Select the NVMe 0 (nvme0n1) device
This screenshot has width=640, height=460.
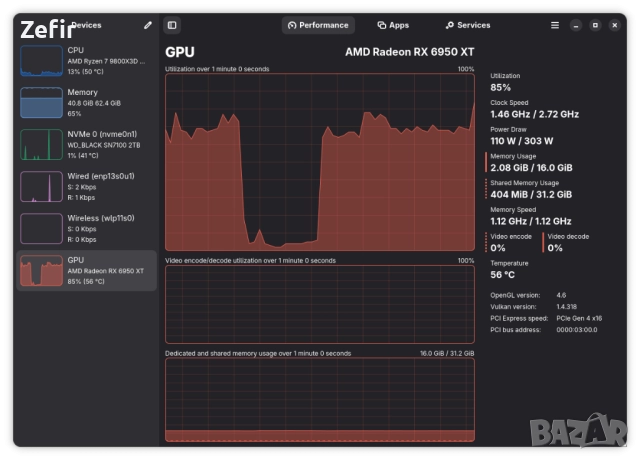(86, 144)
